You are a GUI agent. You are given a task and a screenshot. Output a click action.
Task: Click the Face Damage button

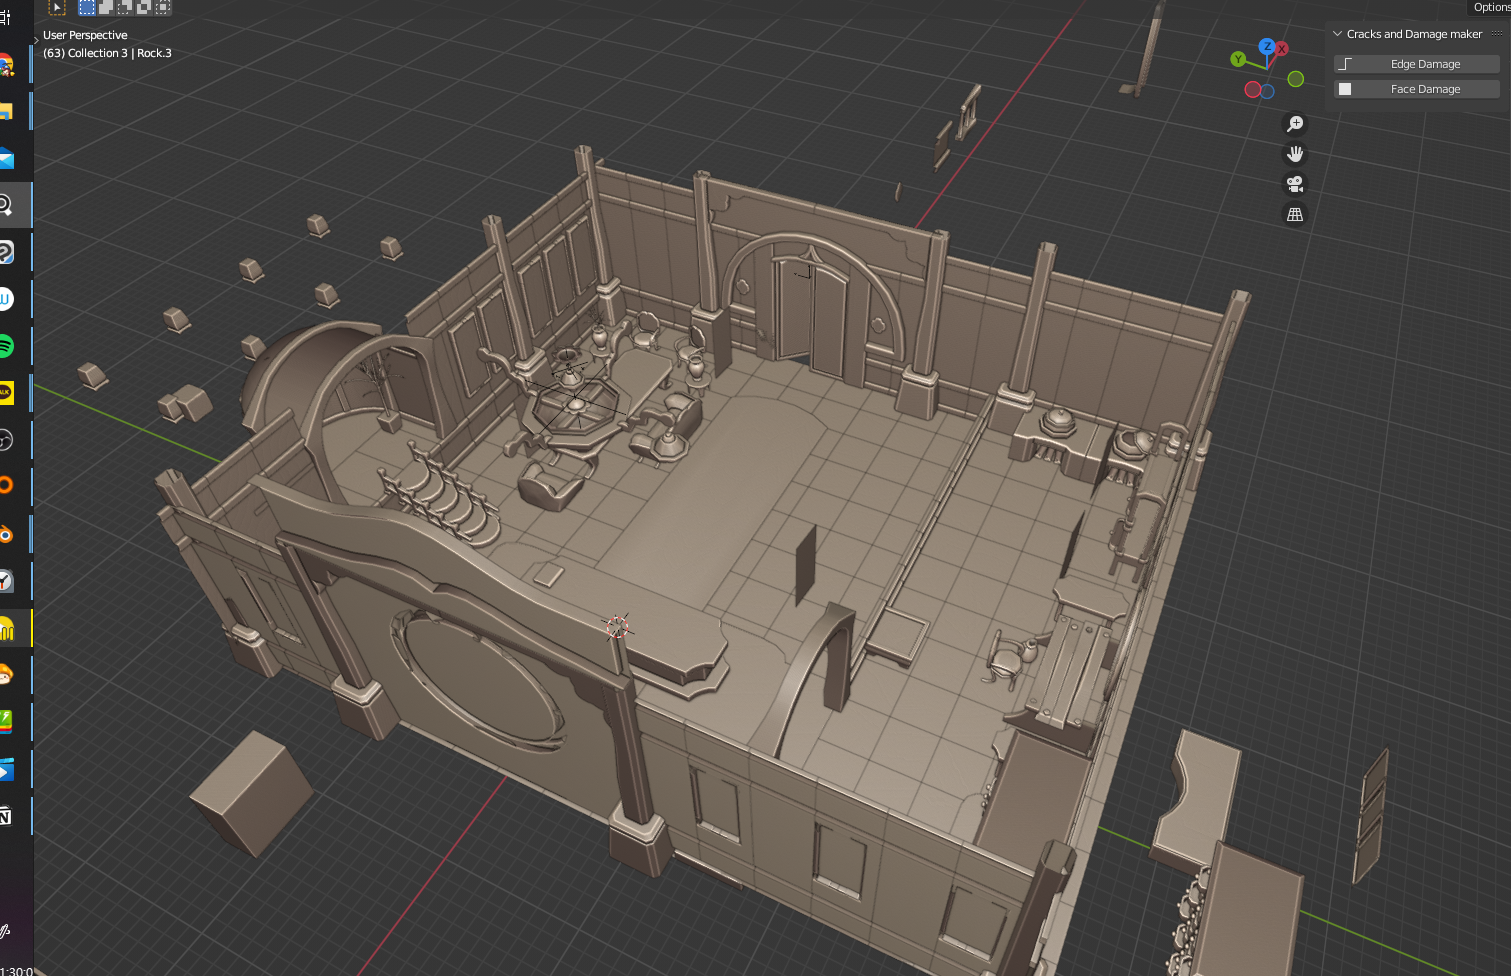[x=1416, y=89]
